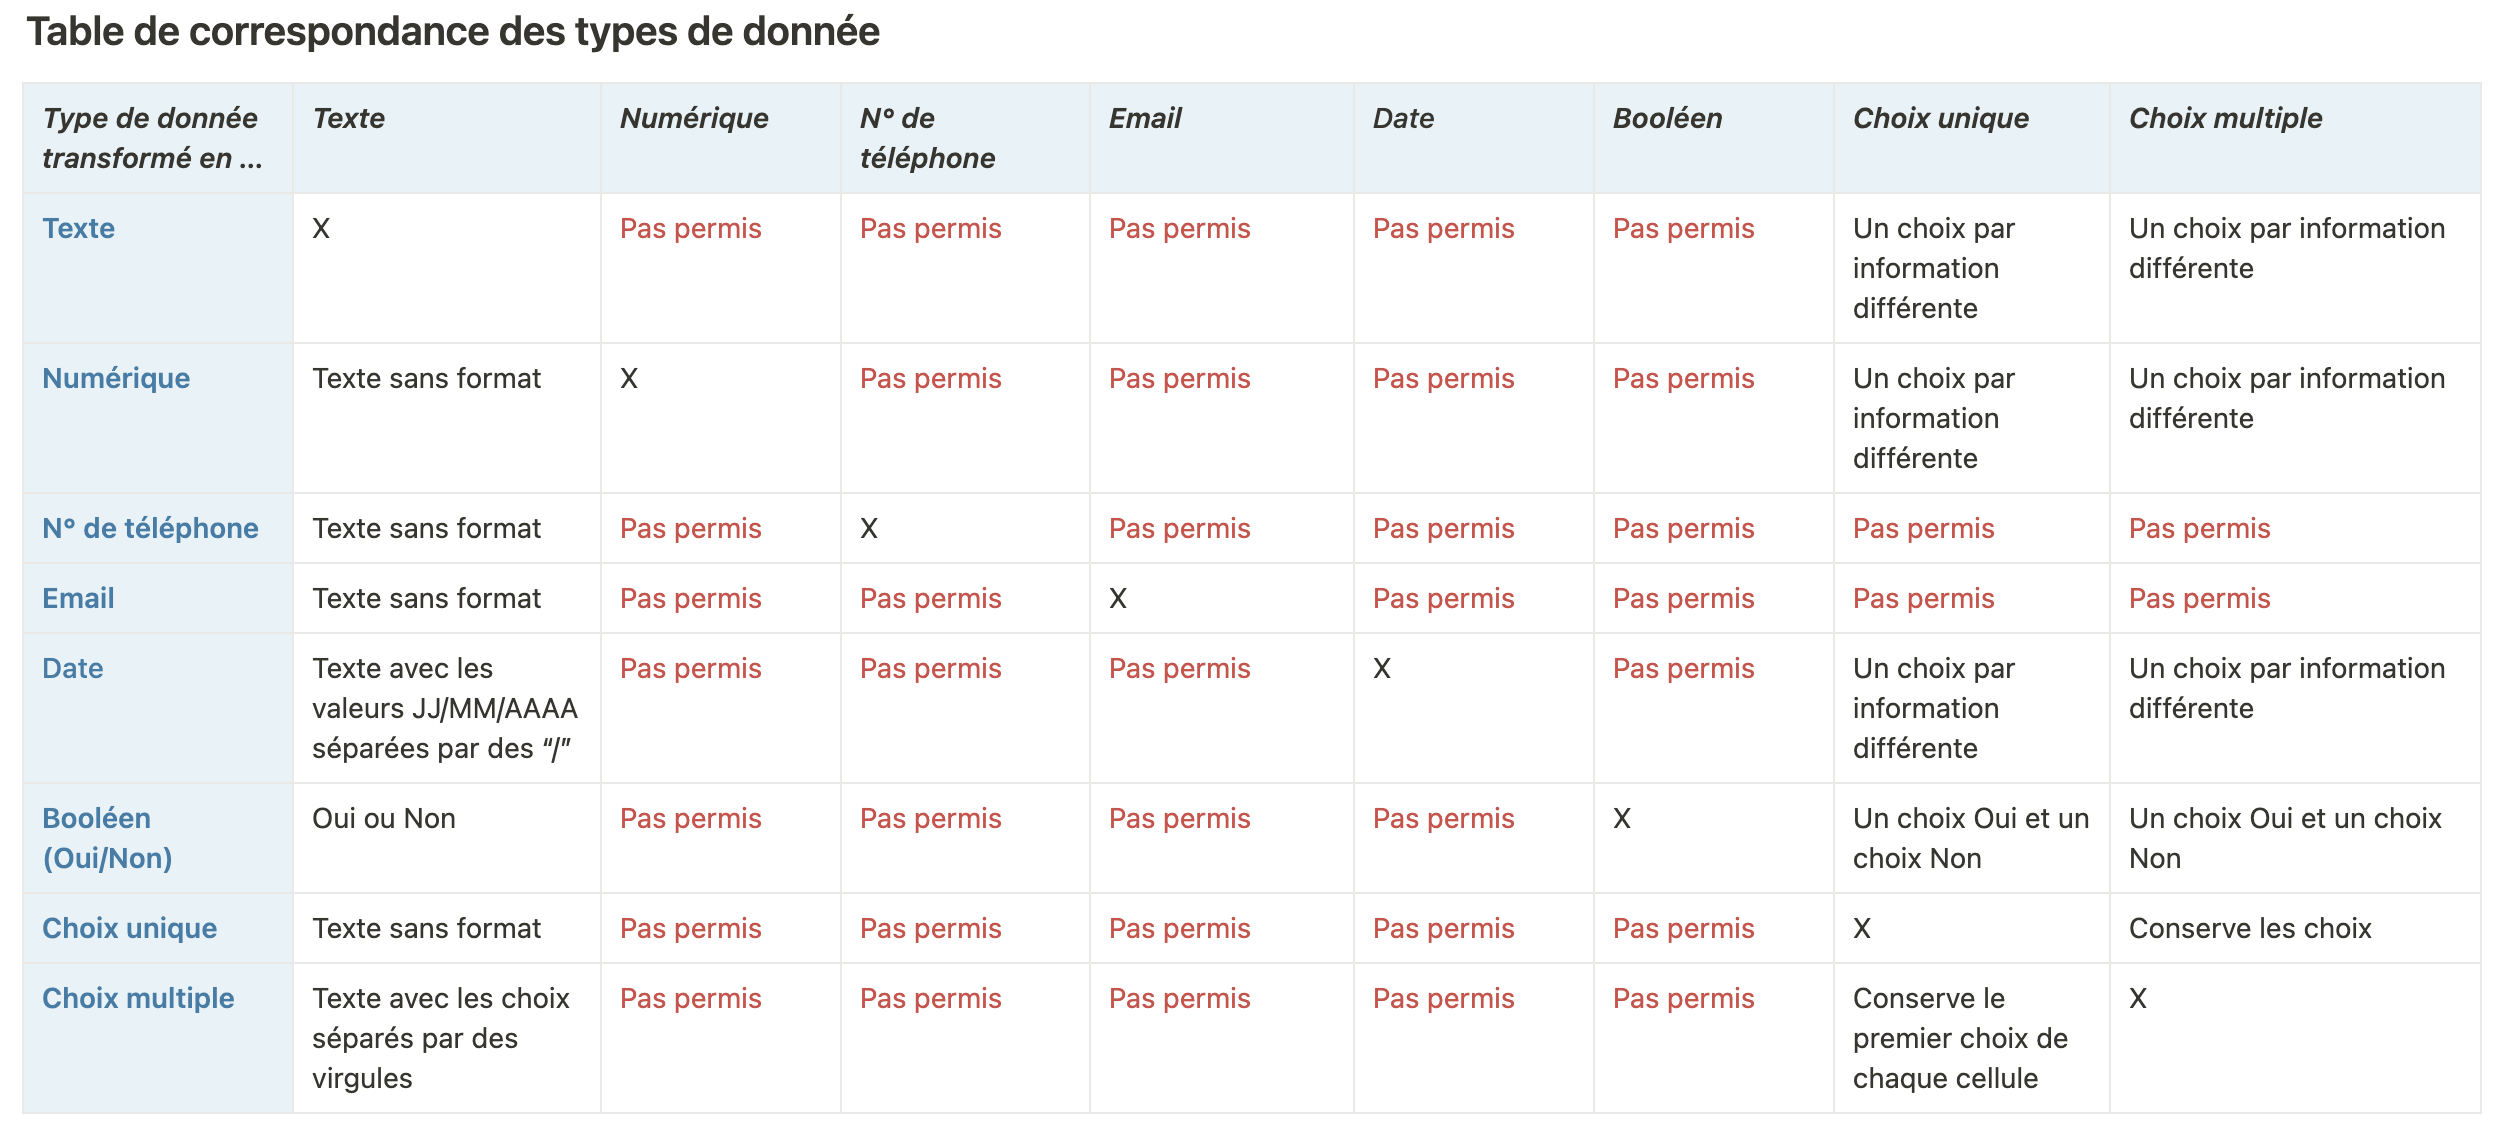The height and width of the screenshot is (1134, 2504).
Task: Click the 'Numérique' row header
Action: click(x=116, y=378)
